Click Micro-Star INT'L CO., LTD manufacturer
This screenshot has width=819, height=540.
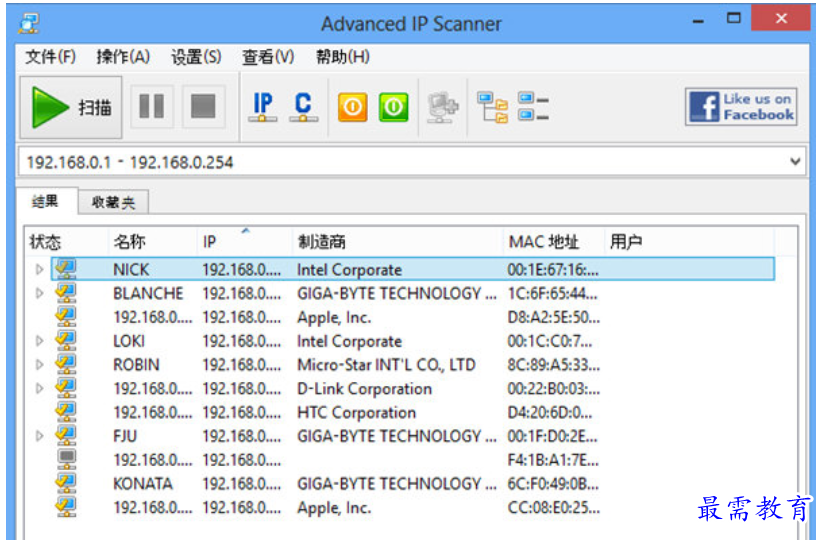click(x=387, y=365)
